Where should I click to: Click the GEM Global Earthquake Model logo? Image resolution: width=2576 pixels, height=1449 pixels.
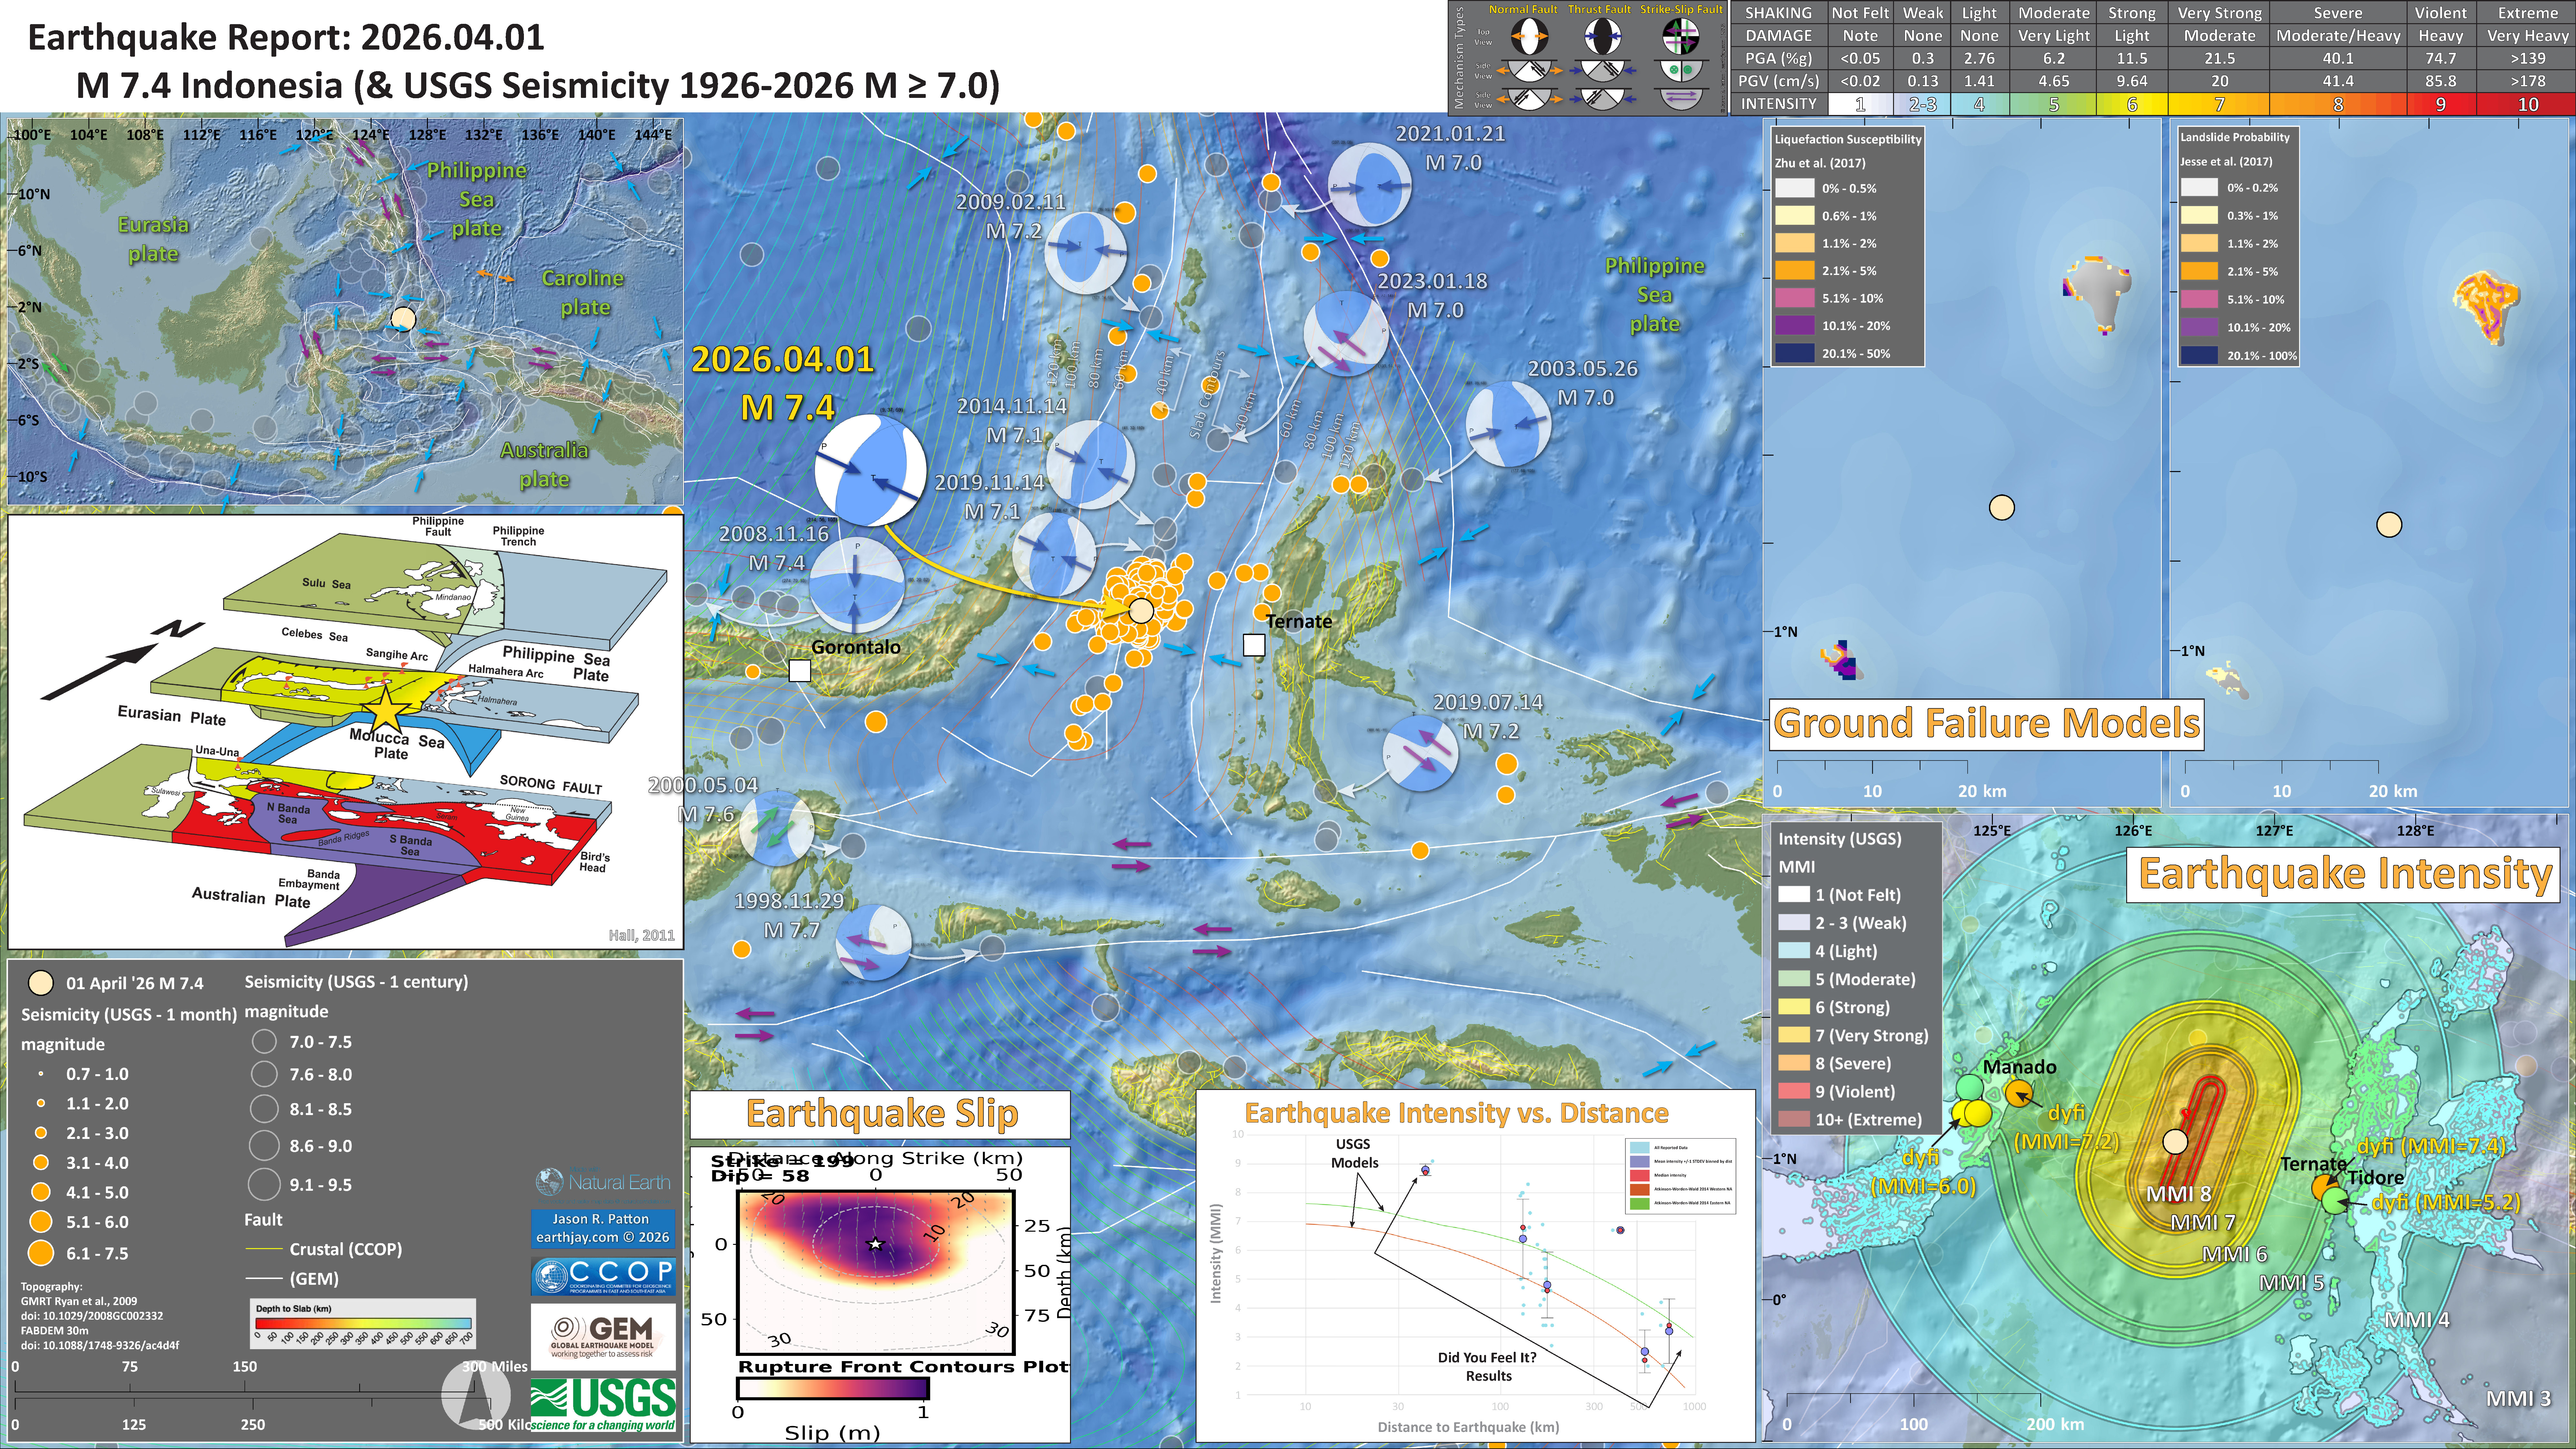pyautogui.click(x=603, y=1337)
